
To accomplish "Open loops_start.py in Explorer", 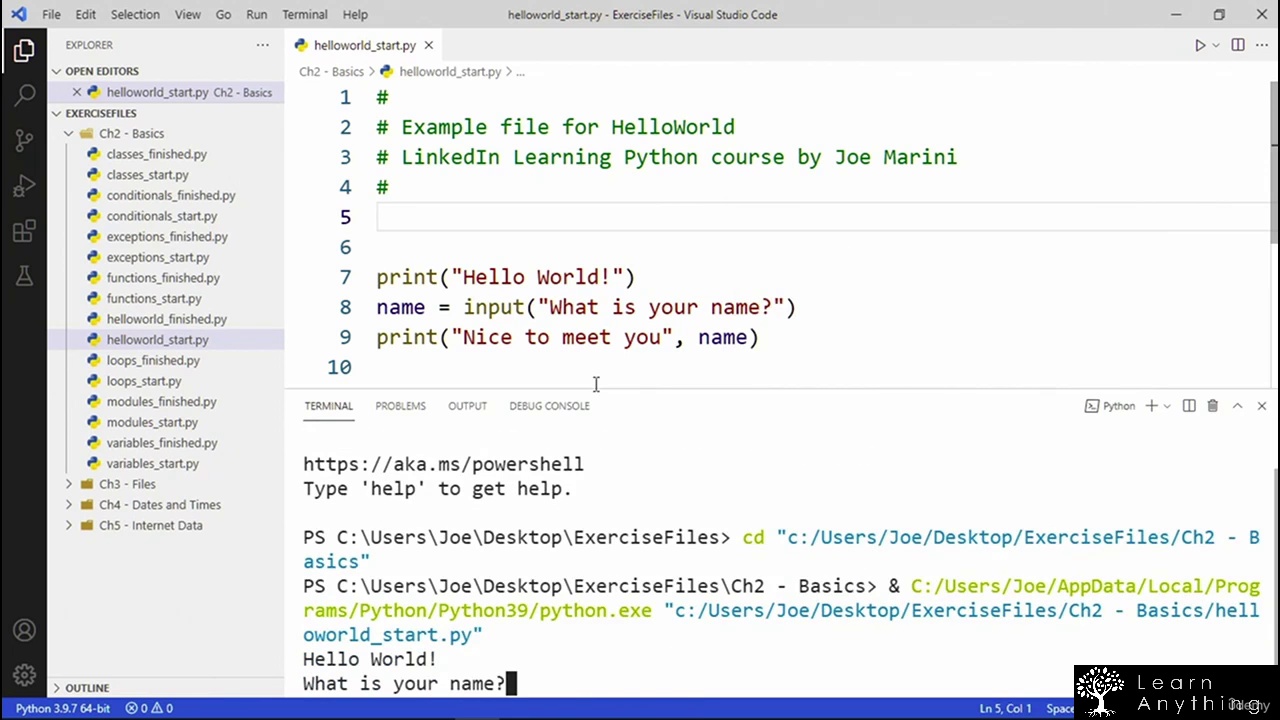I will click(x=144, y=381).
